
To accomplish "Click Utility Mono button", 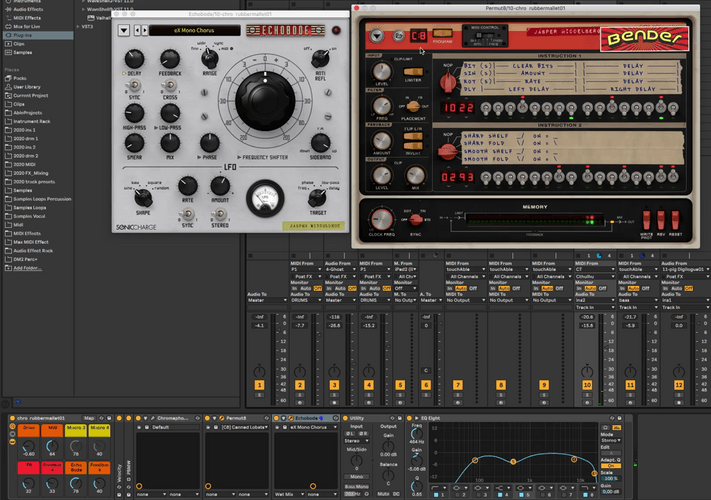I will 356,477.
